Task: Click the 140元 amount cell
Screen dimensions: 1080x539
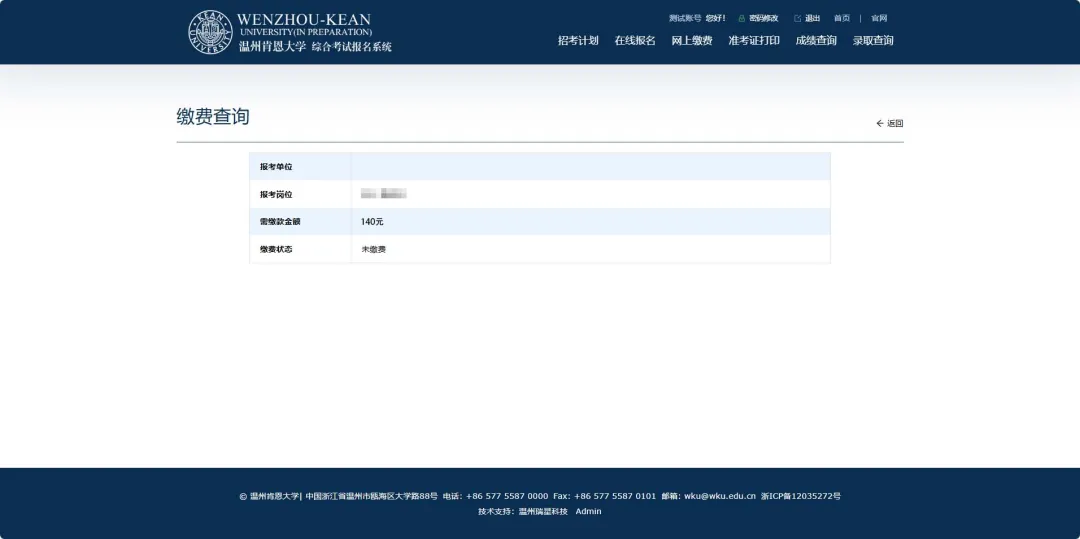Action: pos(372,221)
